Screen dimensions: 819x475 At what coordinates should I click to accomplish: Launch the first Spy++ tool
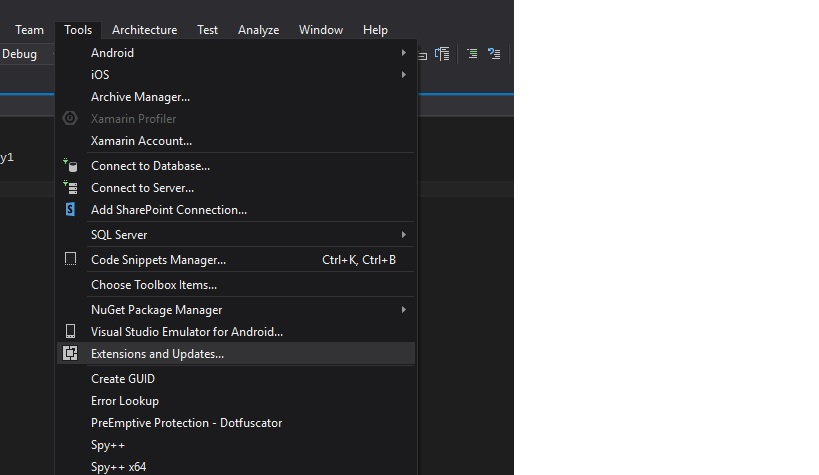tap(236, 445)
